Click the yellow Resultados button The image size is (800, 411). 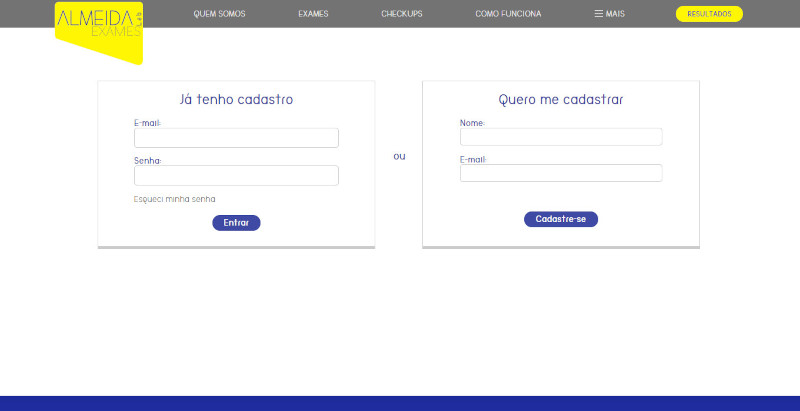pos(709,14)
